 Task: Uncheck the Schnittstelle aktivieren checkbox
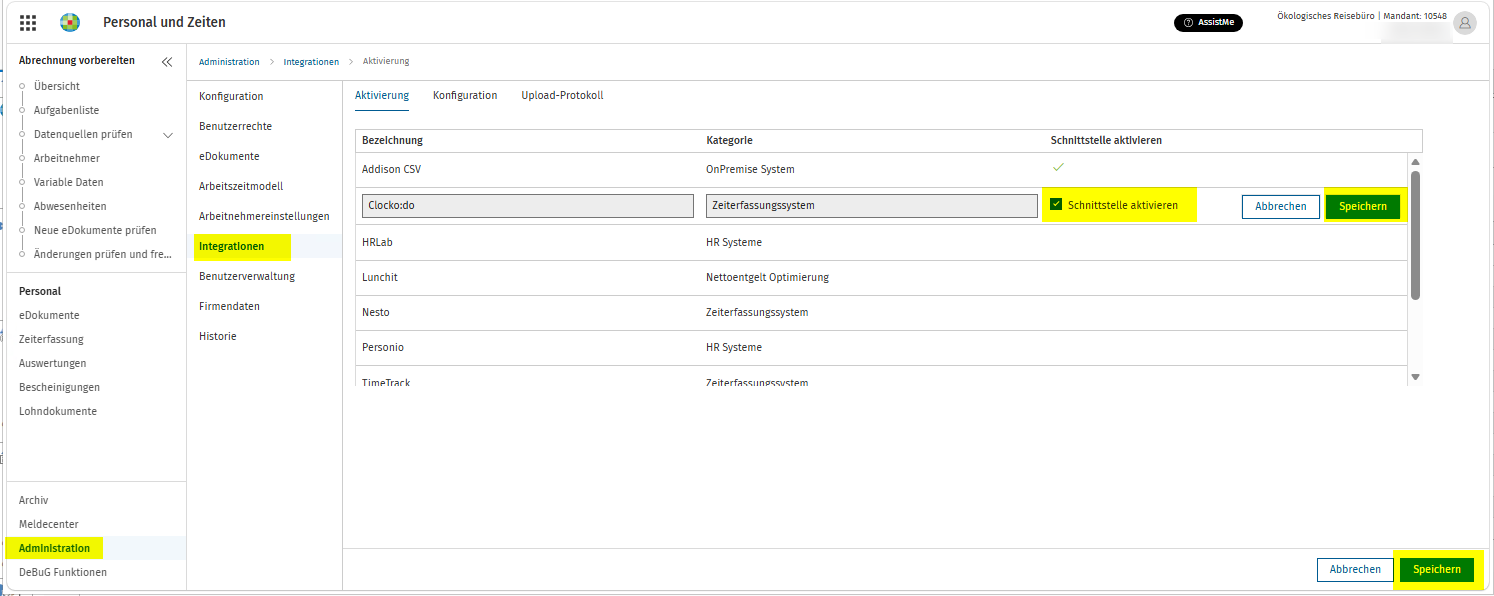click(x=1056, y=205)
